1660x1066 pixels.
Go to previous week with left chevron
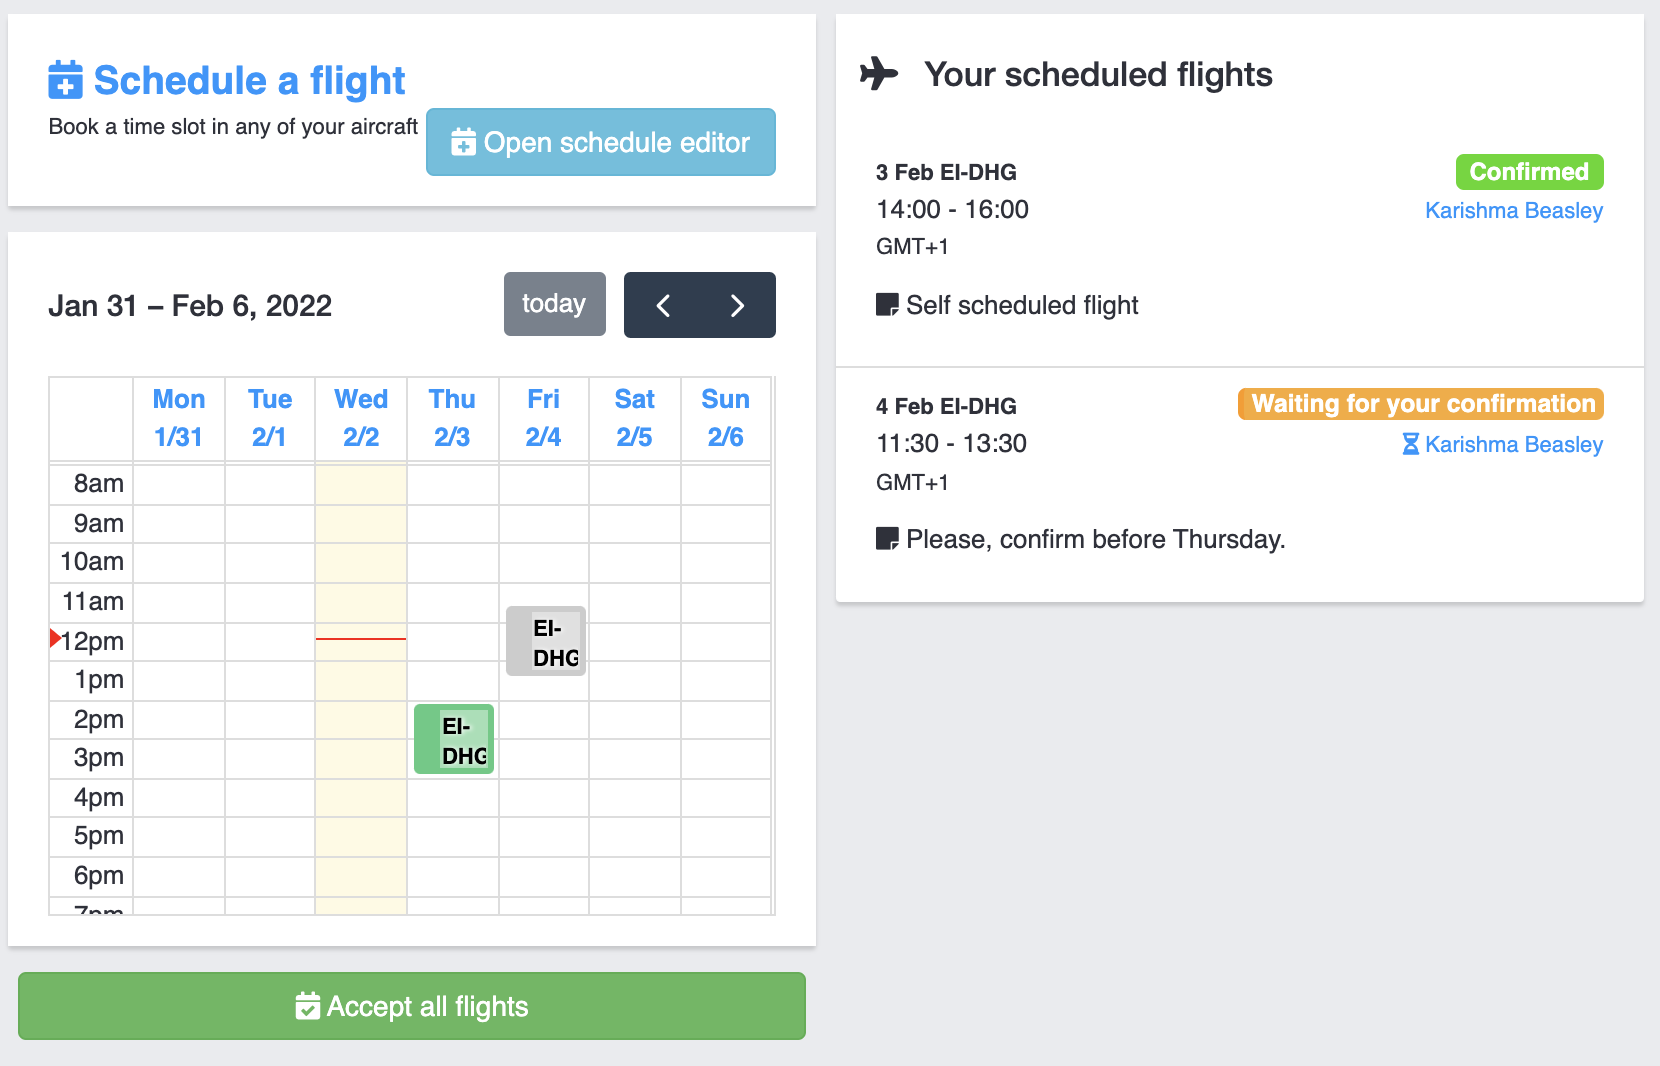[x=662, y=305]
